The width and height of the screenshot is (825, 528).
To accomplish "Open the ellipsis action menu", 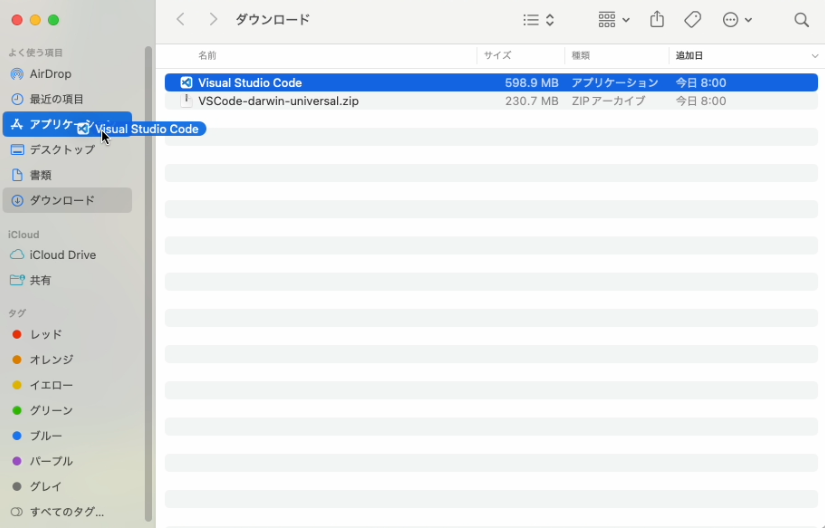I will click(x=737, y=20).
